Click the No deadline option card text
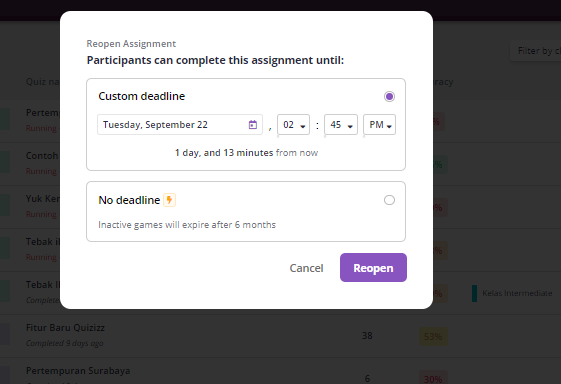This screenshot has width=561, height=384. point(129,200)
